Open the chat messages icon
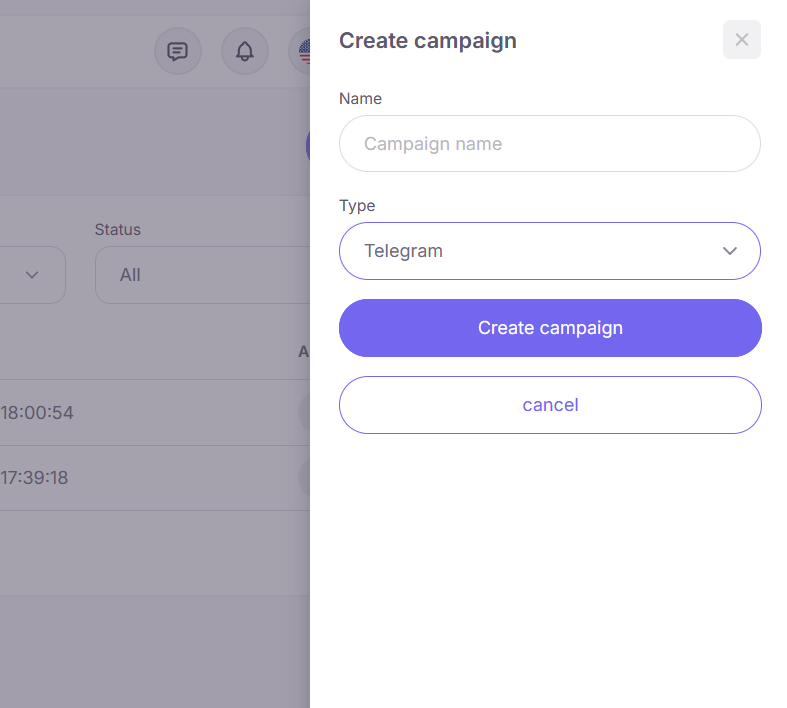This screenshot has width=787, height=708. [178, 51]
